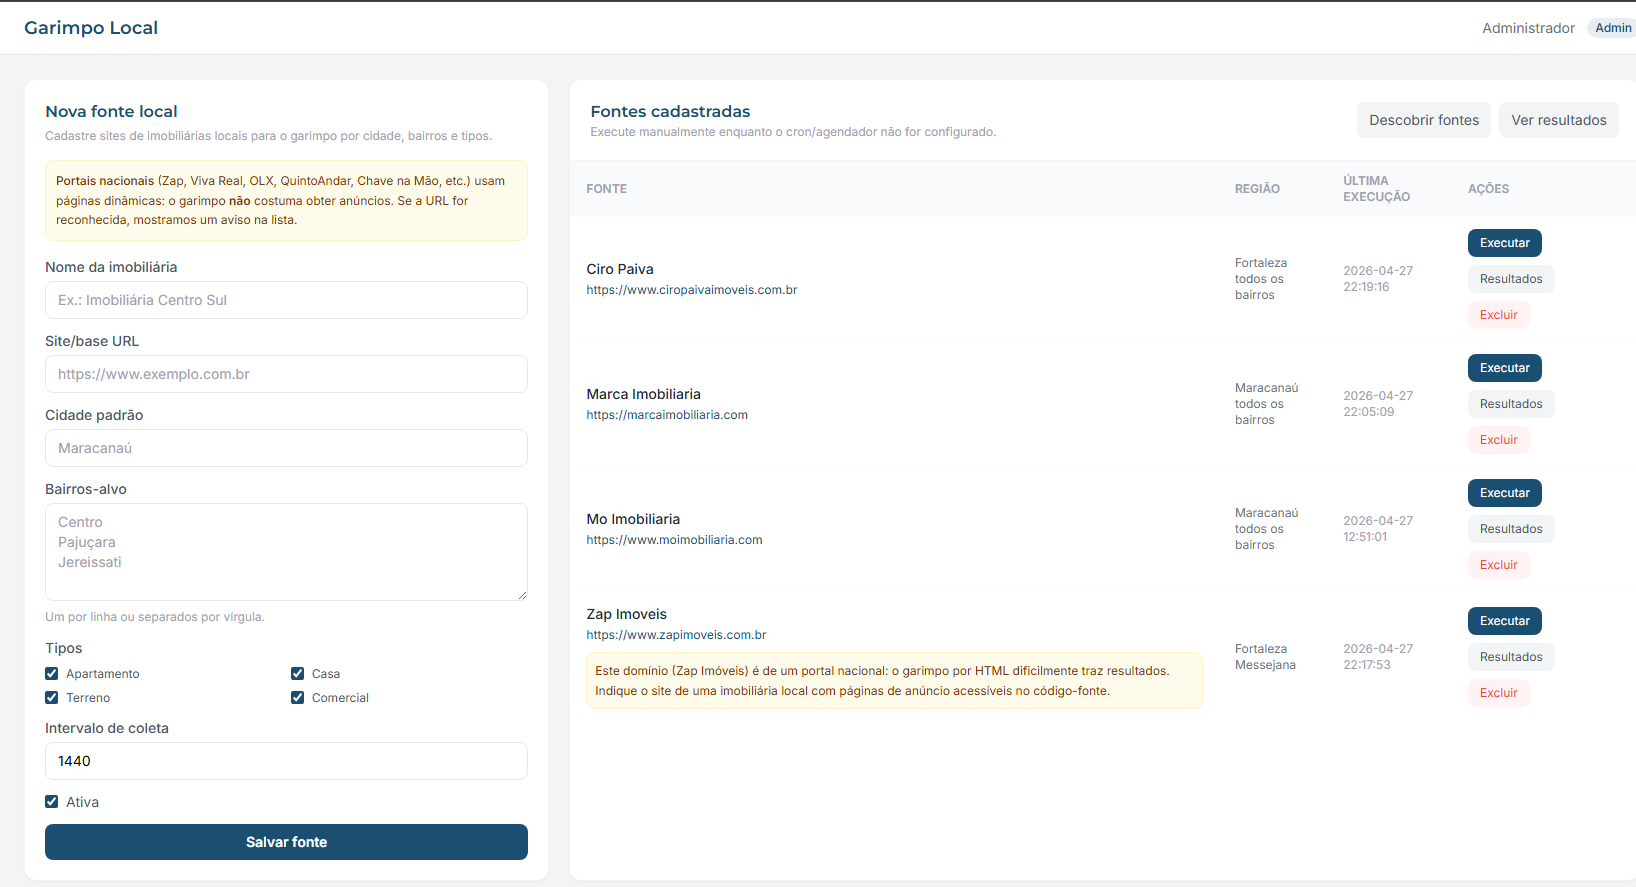Click timestamp 2026-04-27 22:19:16
This screenshot has height=887, width=1636.
click(1378, 279)
